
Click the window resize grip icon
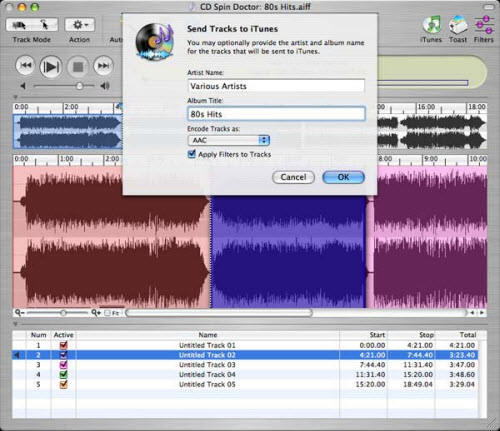(x=492, y=424)
